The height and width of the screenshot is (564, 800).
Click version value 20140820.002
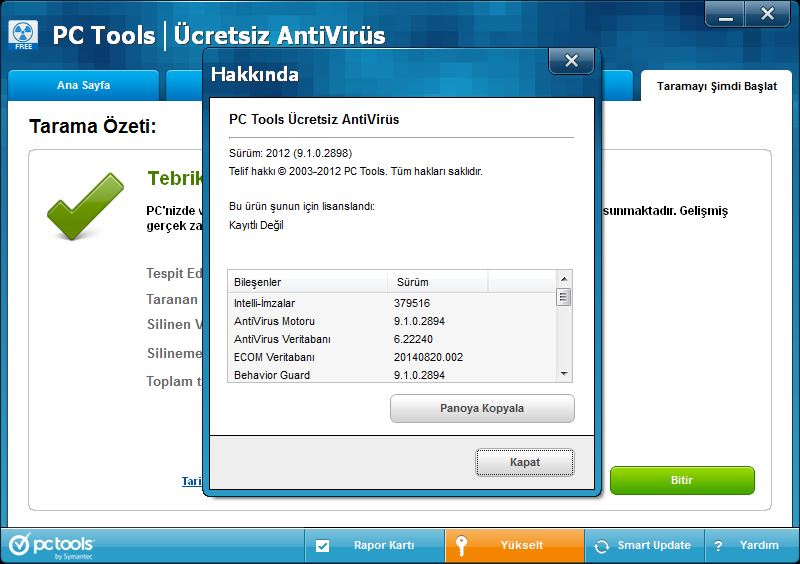[x=428, y=357]
